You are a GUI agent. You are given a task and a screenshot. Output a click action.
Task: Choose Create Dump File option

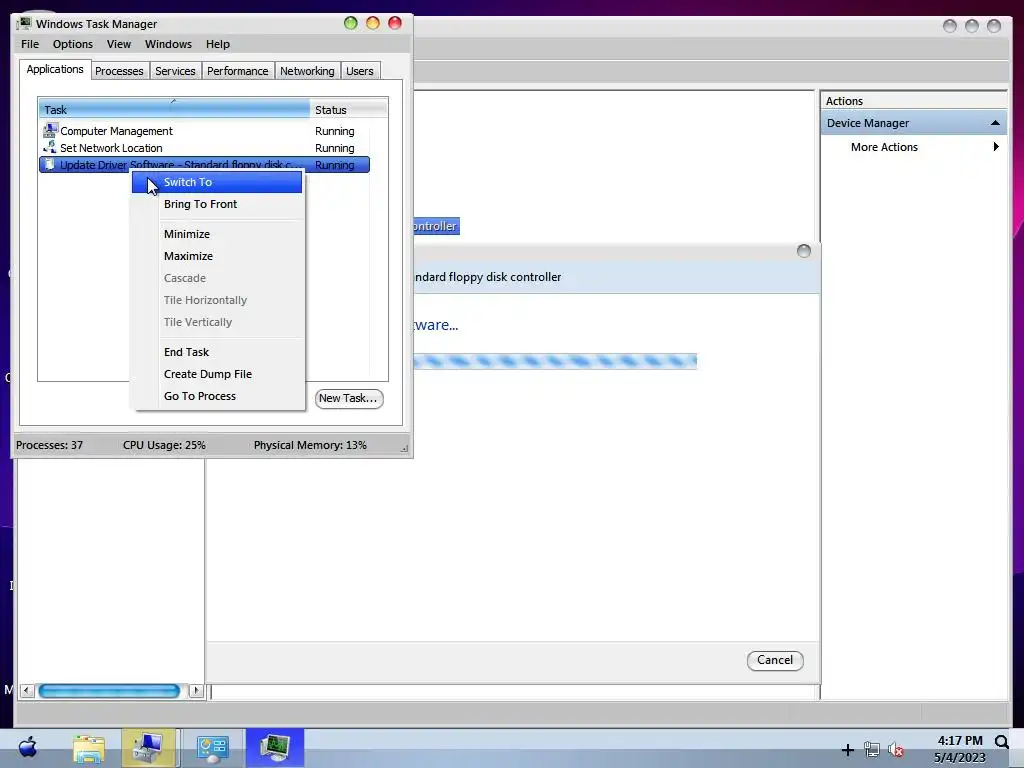coord(217,374)
